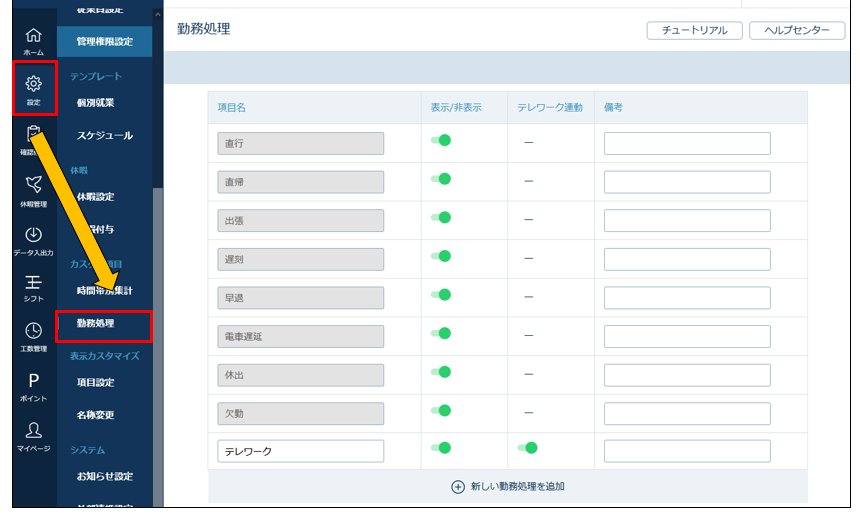Click the テンプレート section label
The width and height of the screenshot is (860, 519).
[96, 76]
